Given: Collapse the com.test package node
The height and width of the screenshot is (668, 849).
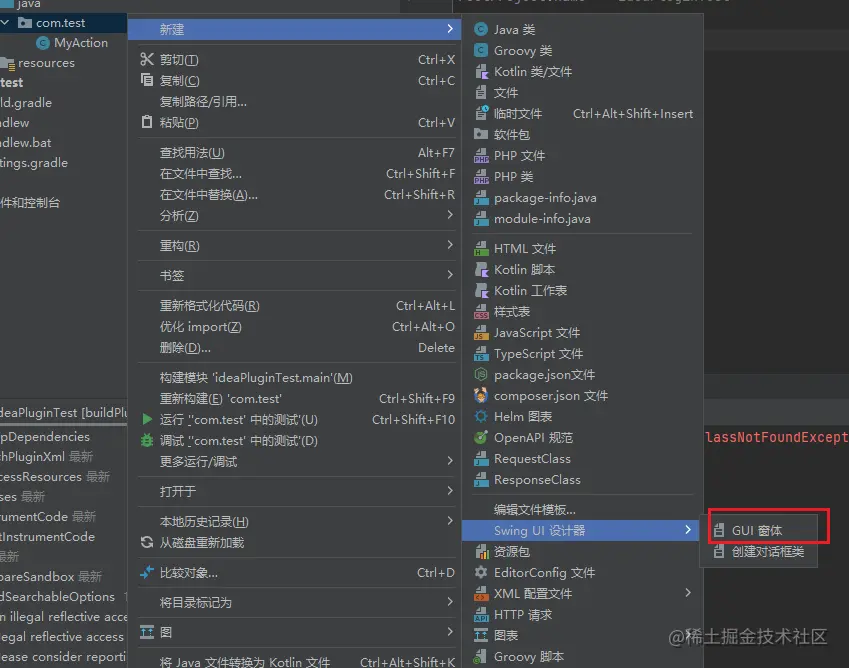Looking at the screenshot, I should point(5,23).
